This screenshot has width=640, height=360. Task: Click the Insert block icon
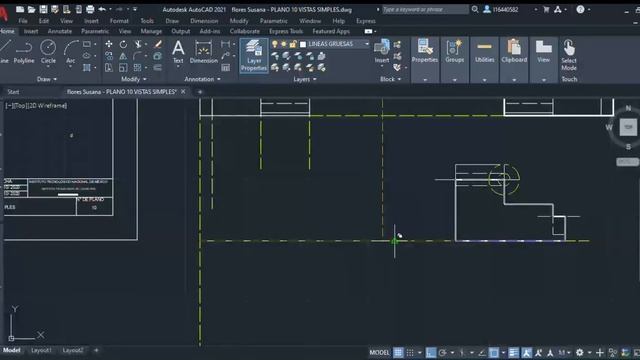click(382, 51)
